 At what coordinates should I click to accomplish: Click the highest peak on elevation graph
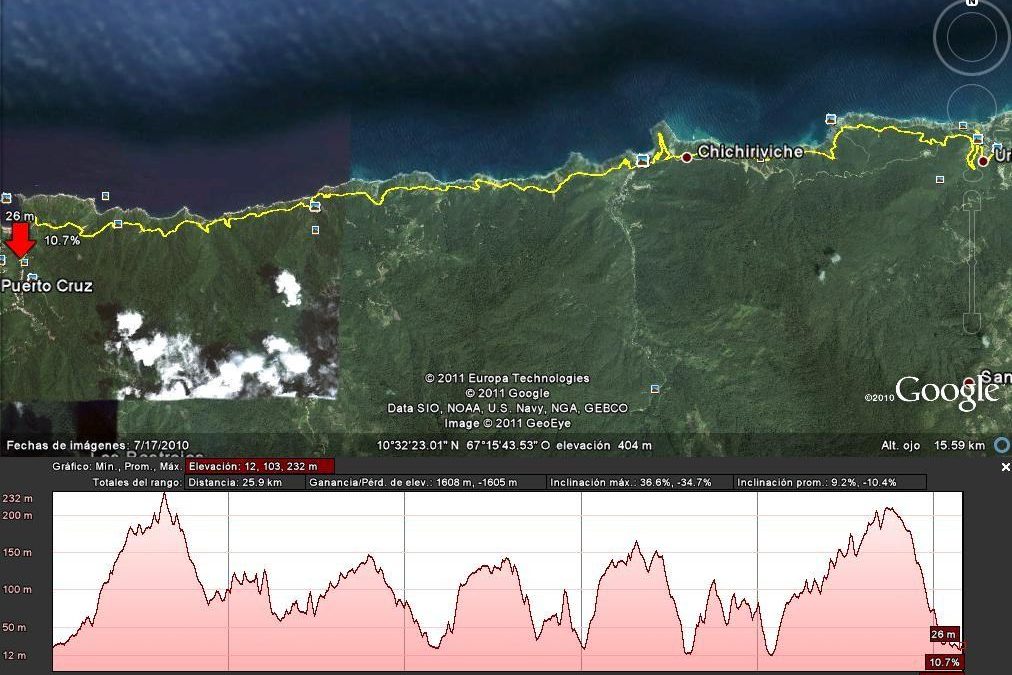[165, 496]
